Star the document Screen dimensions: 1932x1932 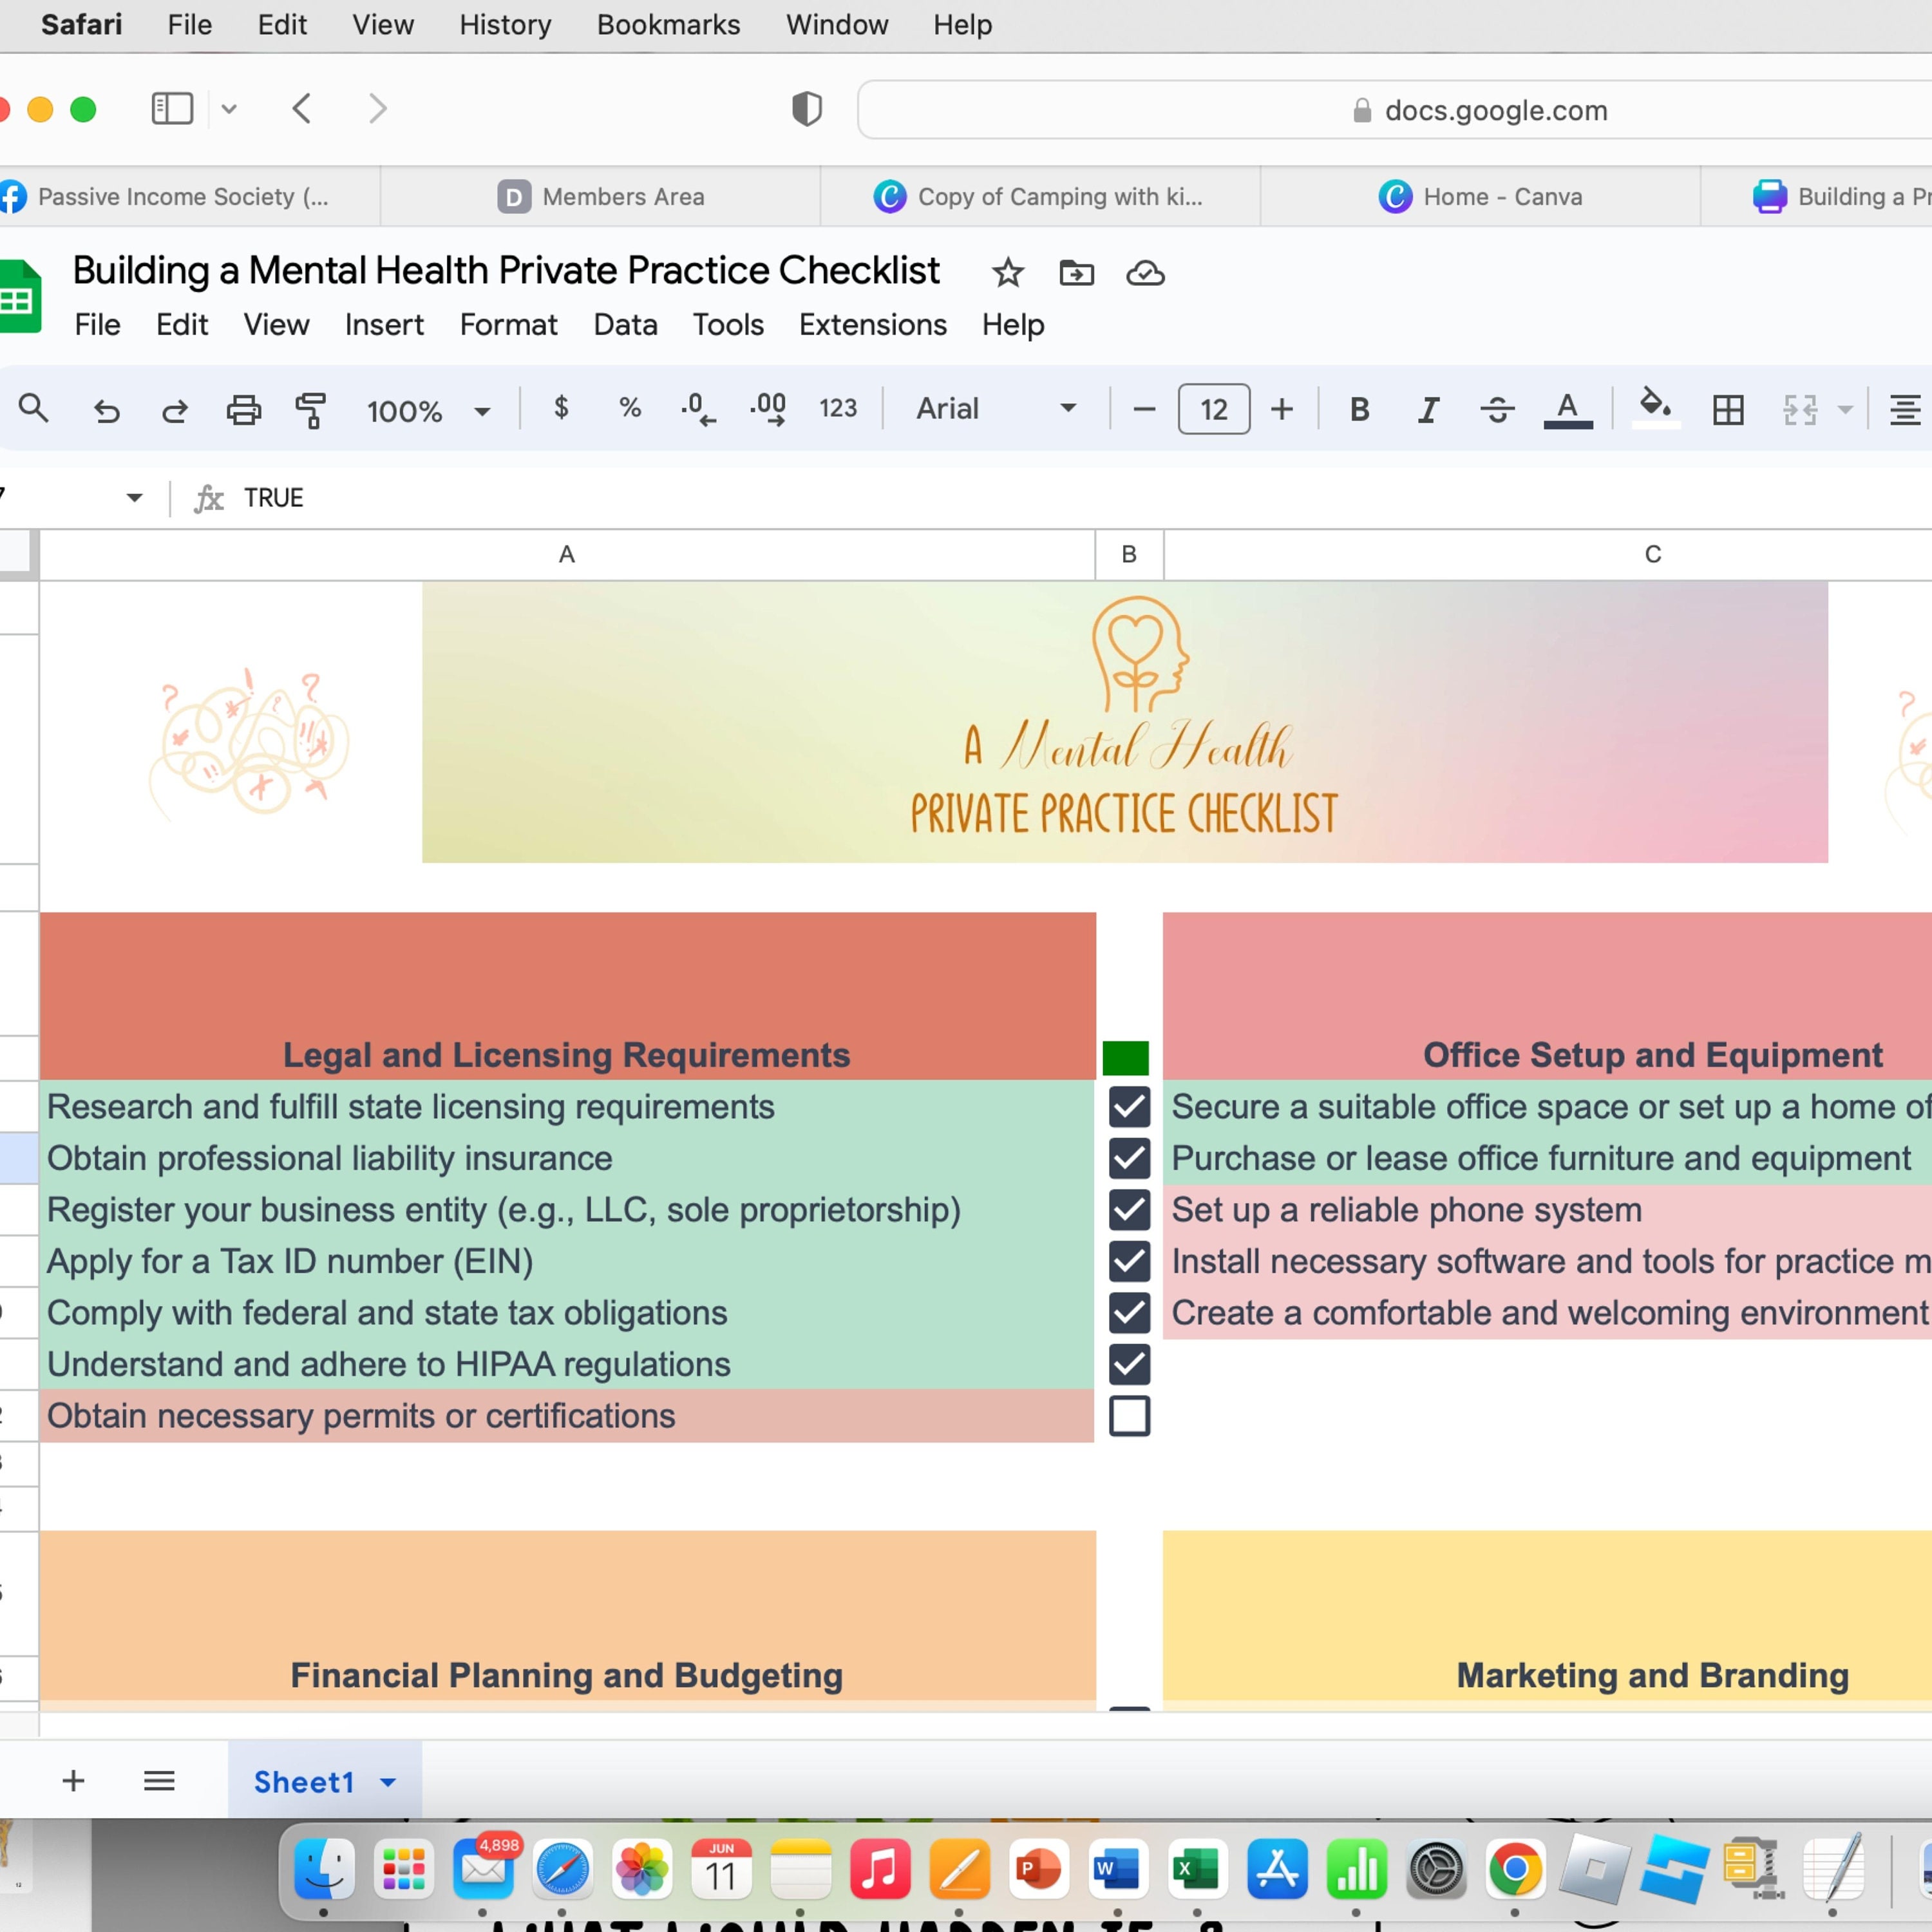pyautogui.click(x=1008, y=273)
